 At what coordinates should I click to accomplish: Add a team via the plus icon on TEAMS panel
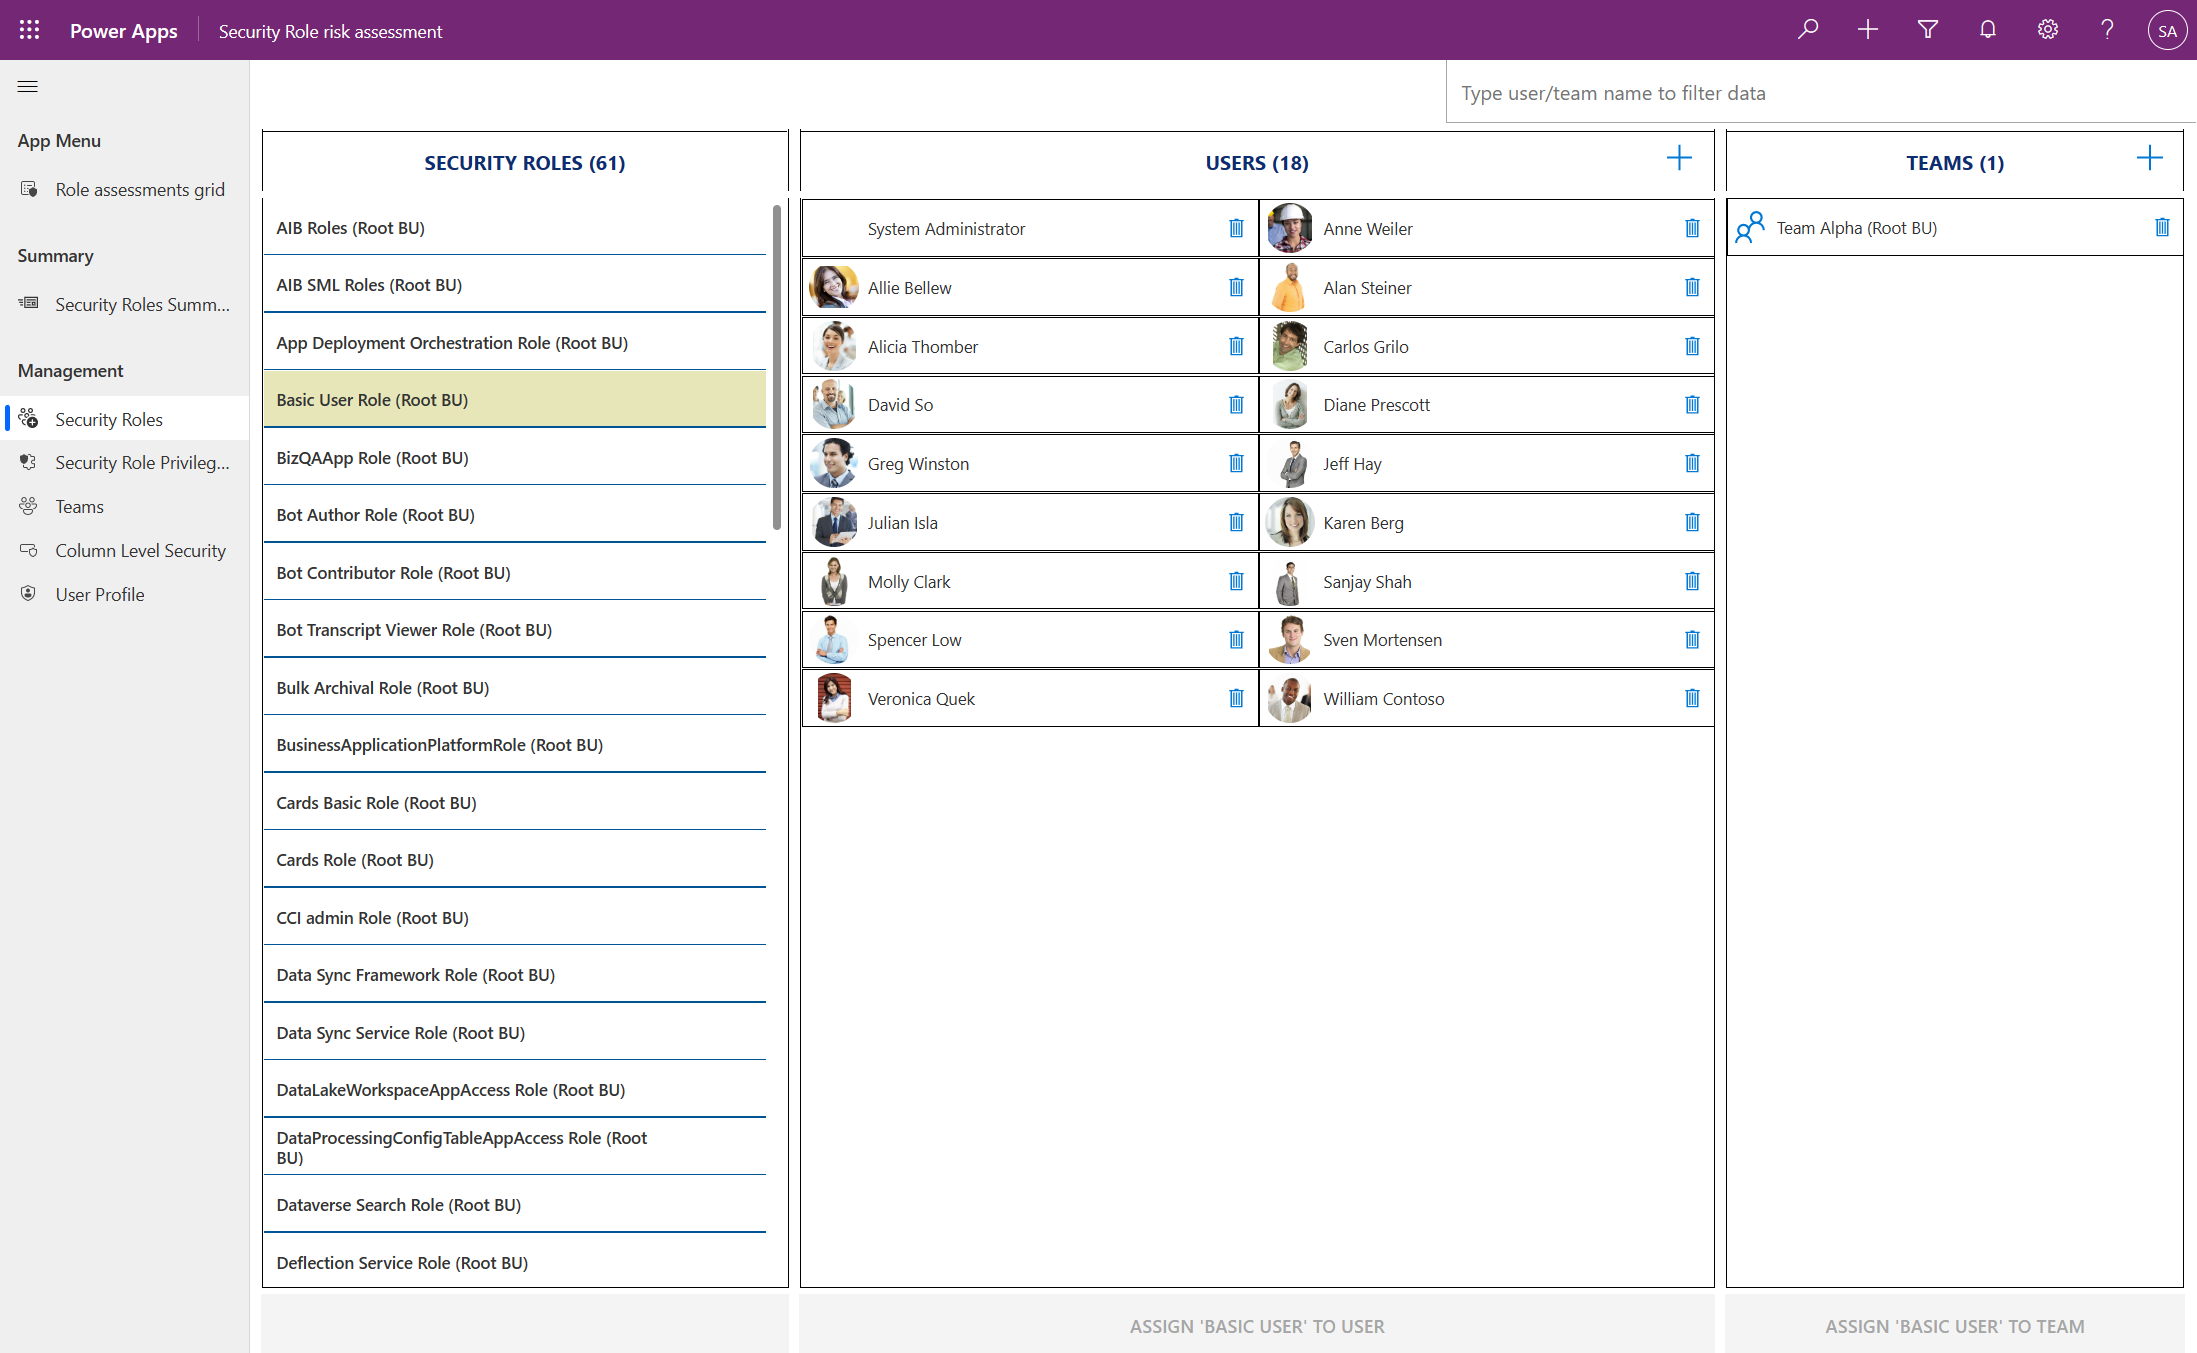point(2150,158)
